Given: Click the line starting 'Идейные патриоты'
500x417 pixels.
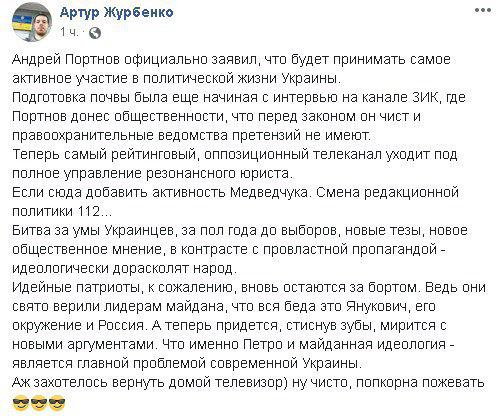Looking at the screenshot, I should point(249,288).
